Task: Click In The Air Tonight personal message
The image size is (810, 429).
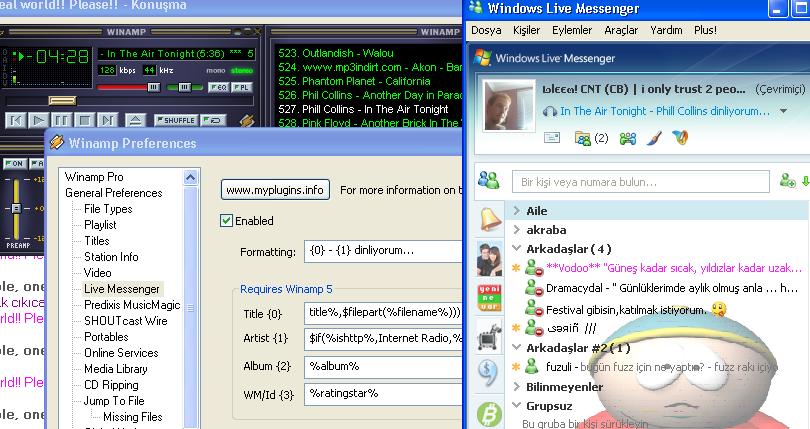Action: (664, 111)
